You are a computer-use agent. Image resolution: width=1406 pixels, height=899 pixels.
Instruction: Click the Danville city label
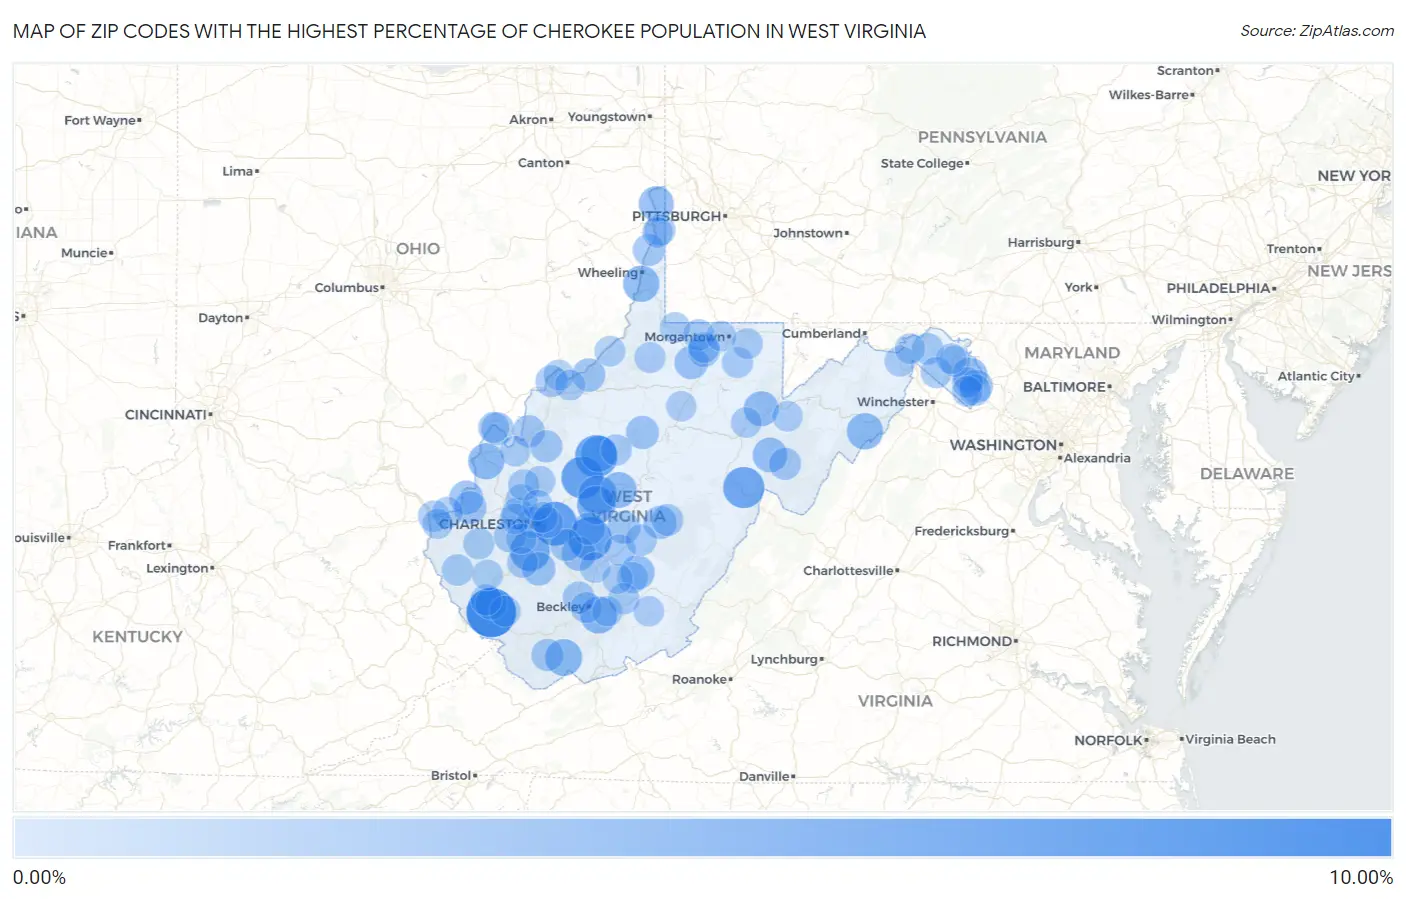(765, 776)
